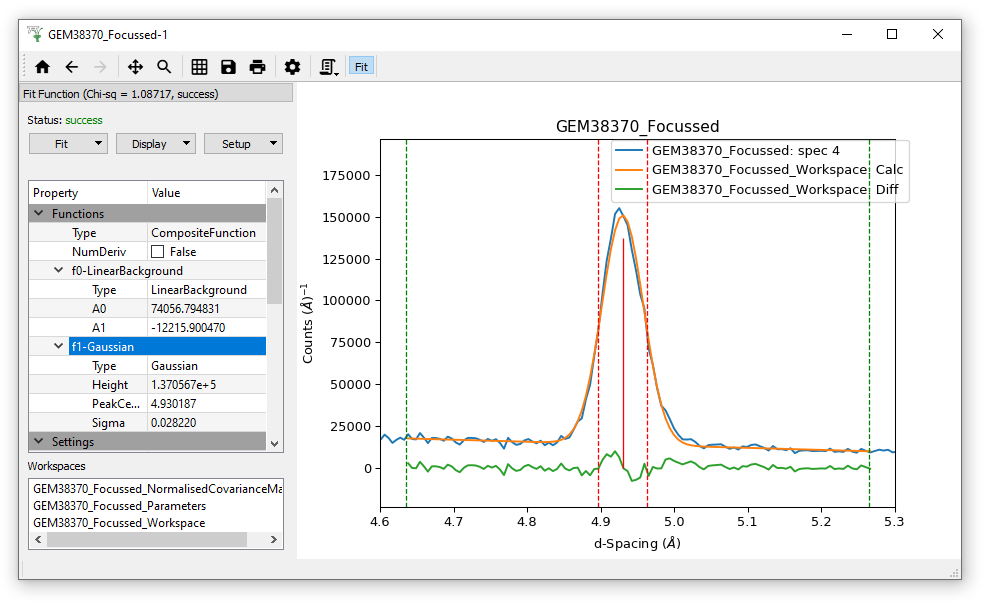The width and height of the screenshot is (986, 602).
Task: Click the Print icon
Action: [257, 67]
